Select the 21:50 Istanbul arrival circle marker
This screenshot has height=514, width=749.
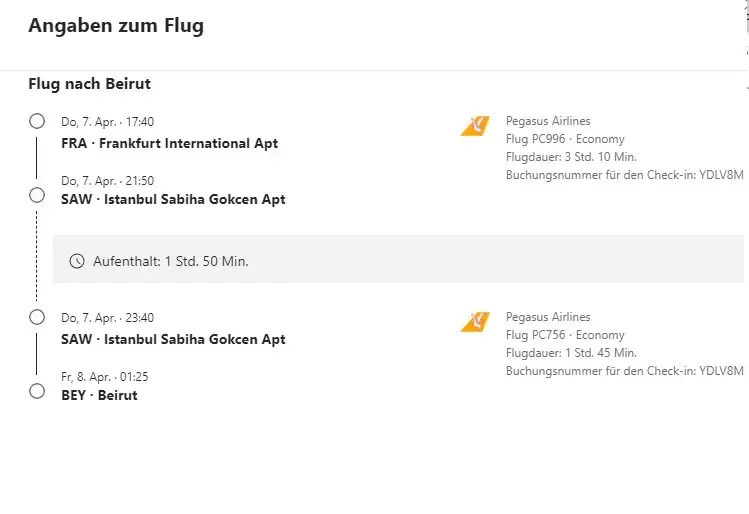pyautogui.click(x=37, y=195)
